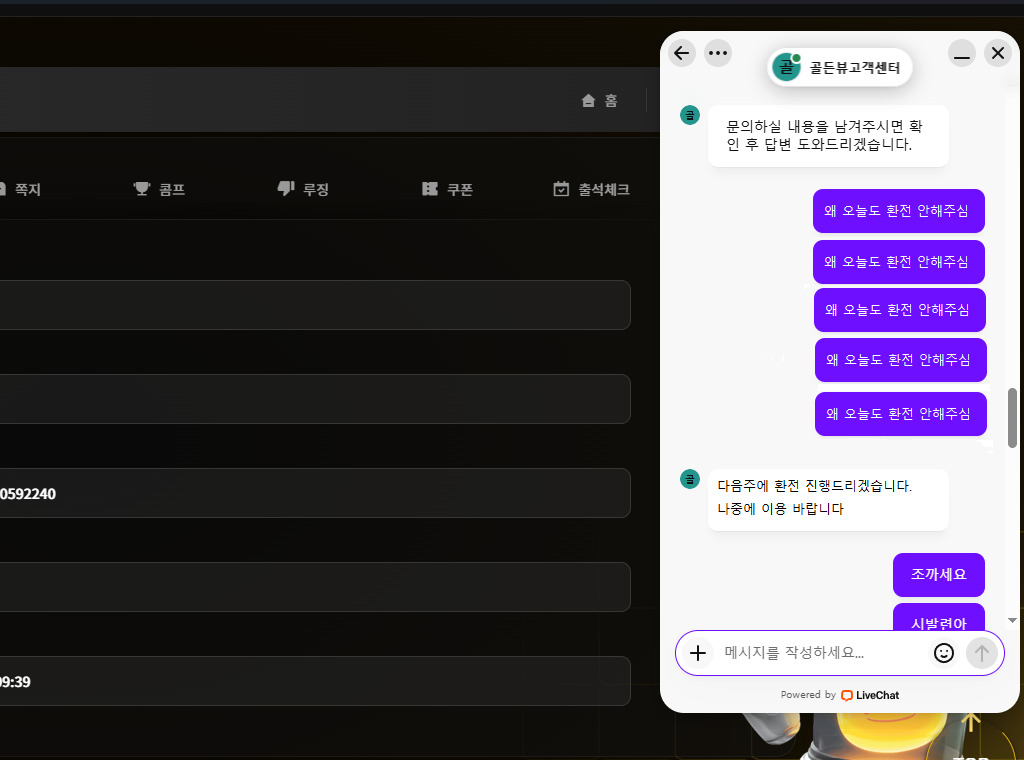The image size is (1024, 760).
Task: Open the three-dots chat options menu
Action: click(718, 53)
